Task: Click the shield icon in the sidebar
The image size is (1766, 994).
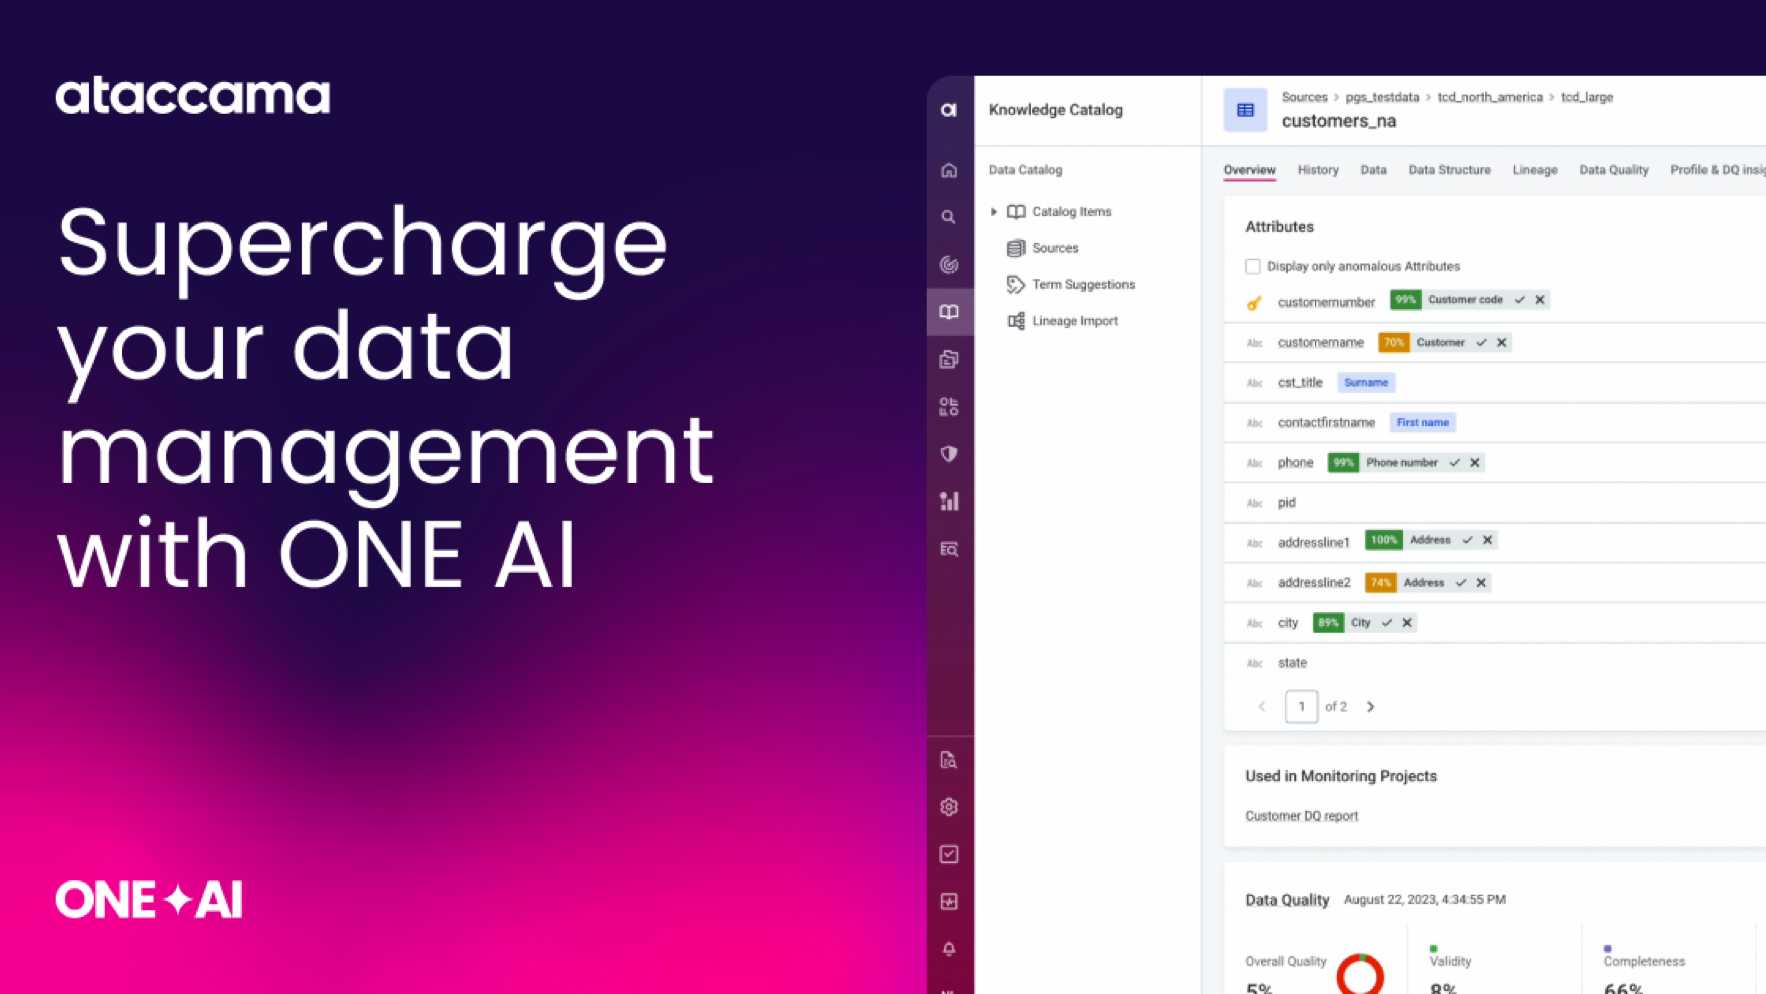Action: (948, 454)
